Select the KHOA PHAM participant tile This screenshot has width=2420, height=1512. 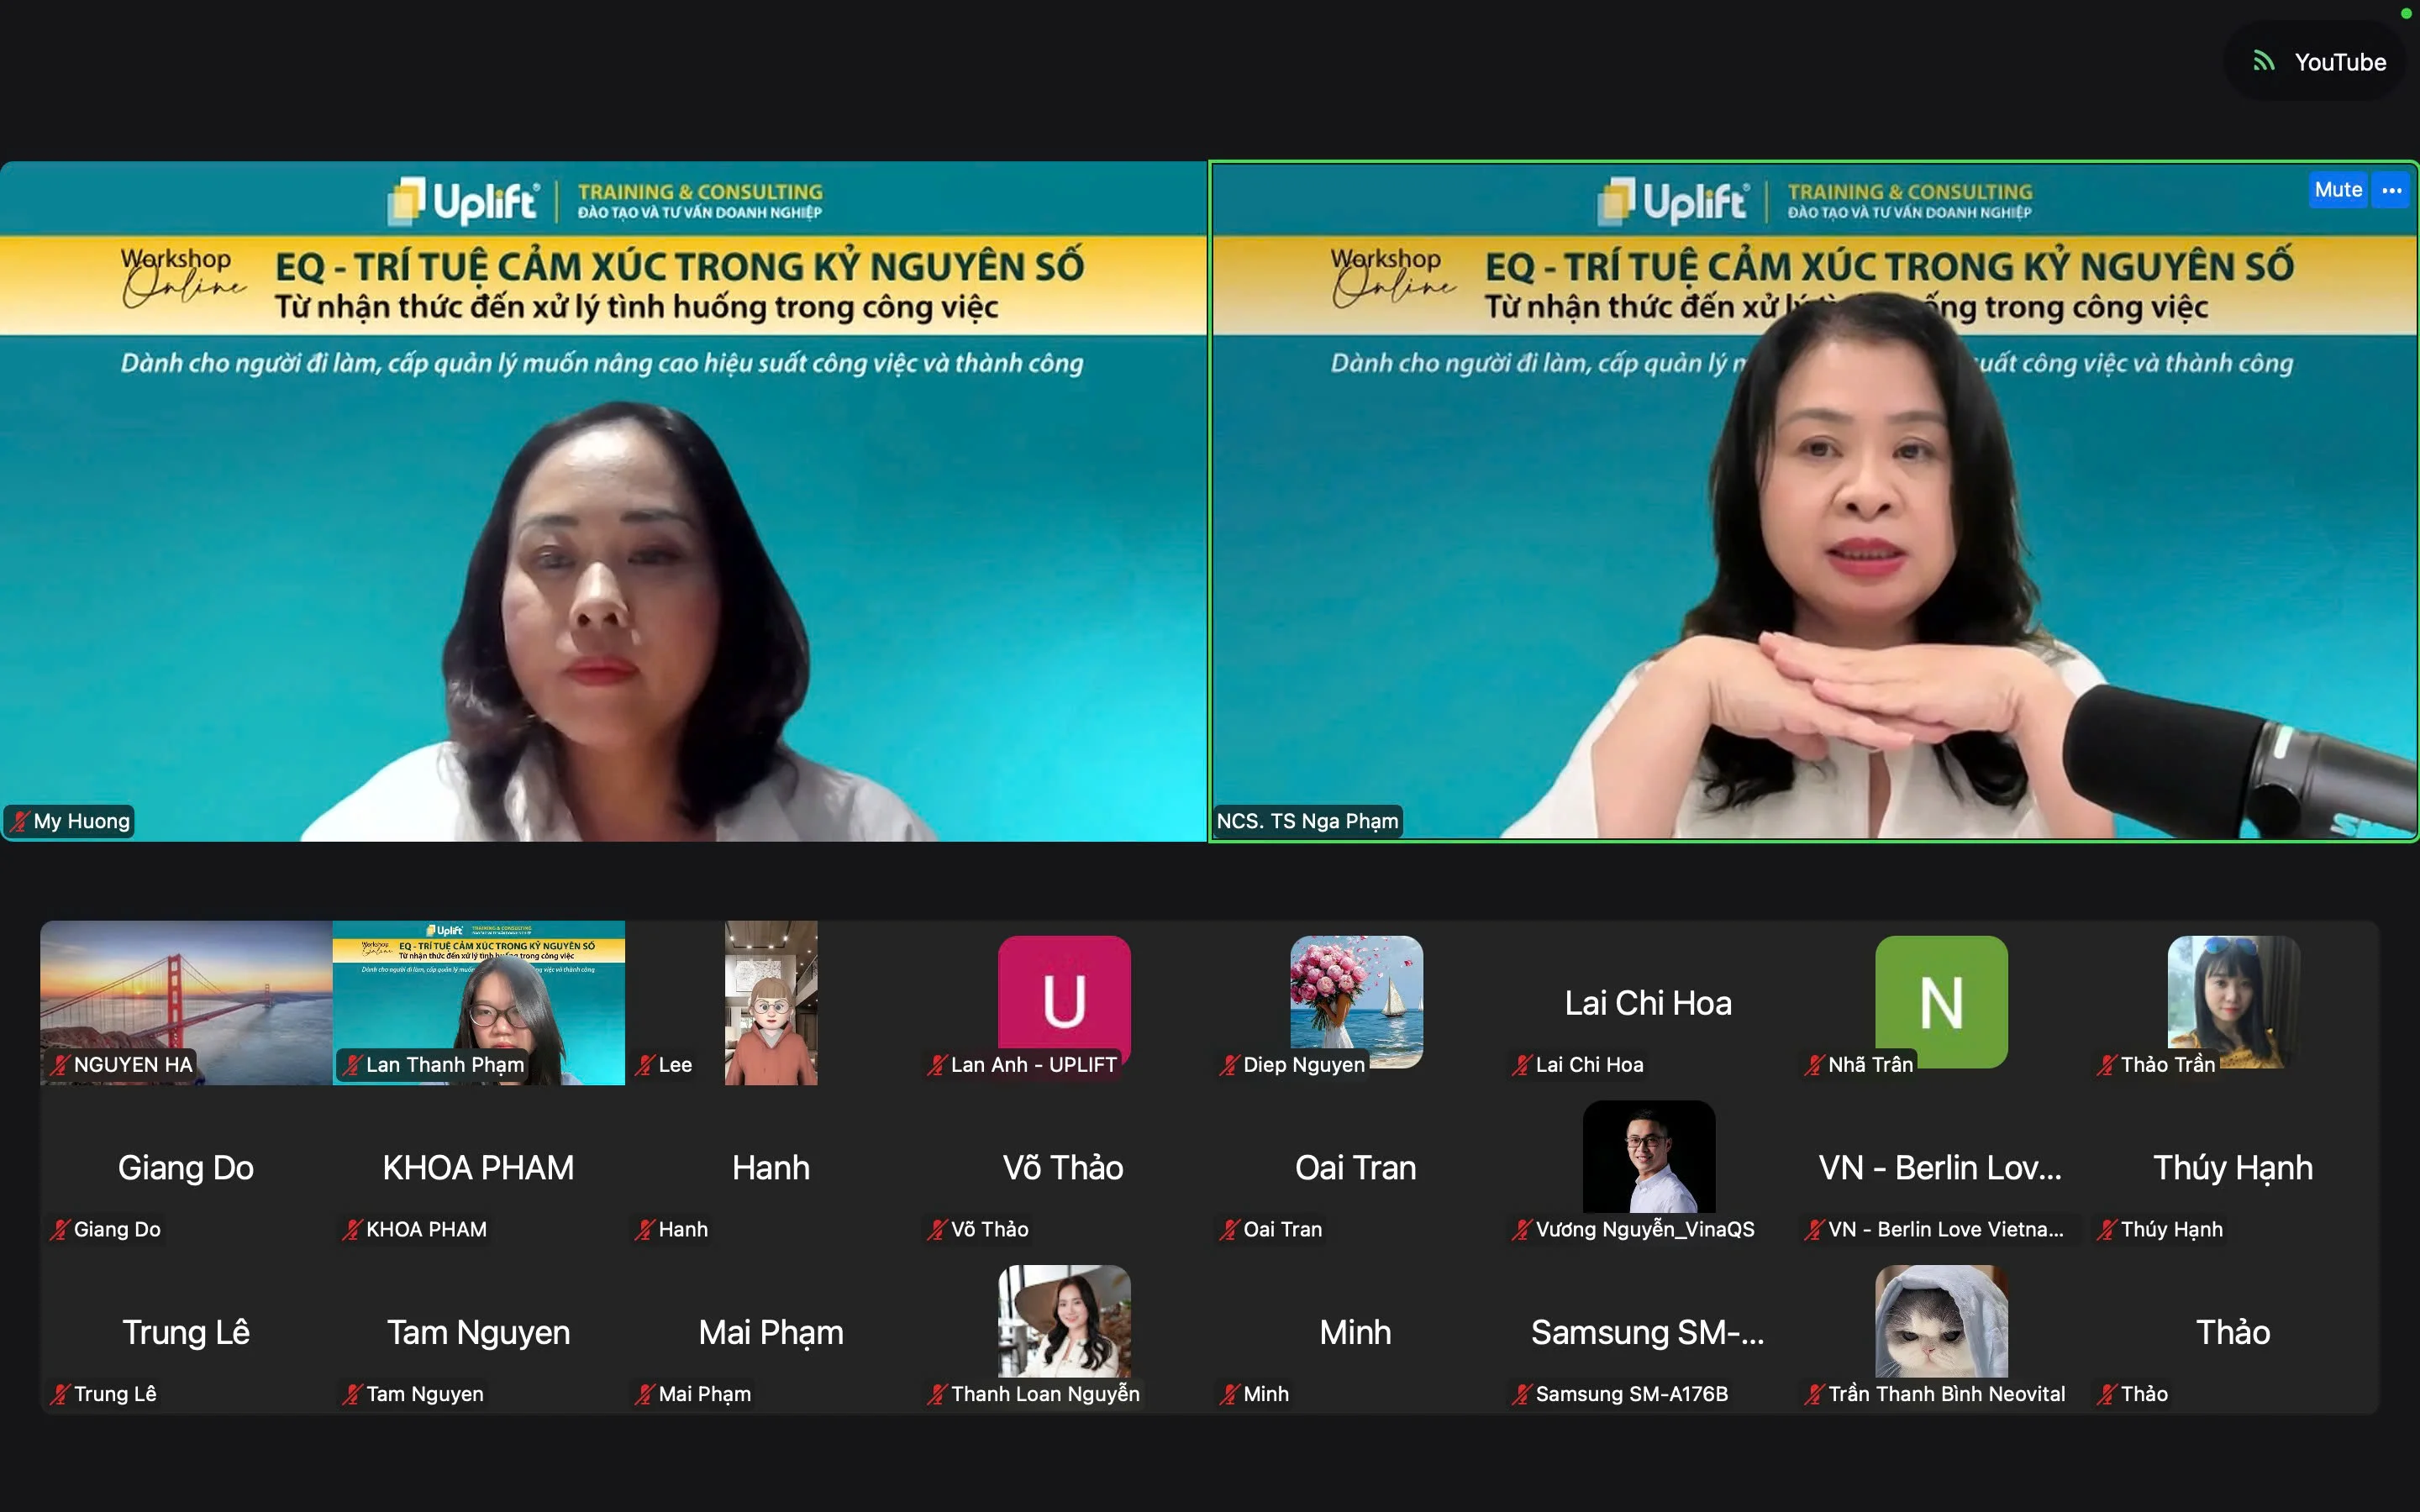coord(478,1168)
